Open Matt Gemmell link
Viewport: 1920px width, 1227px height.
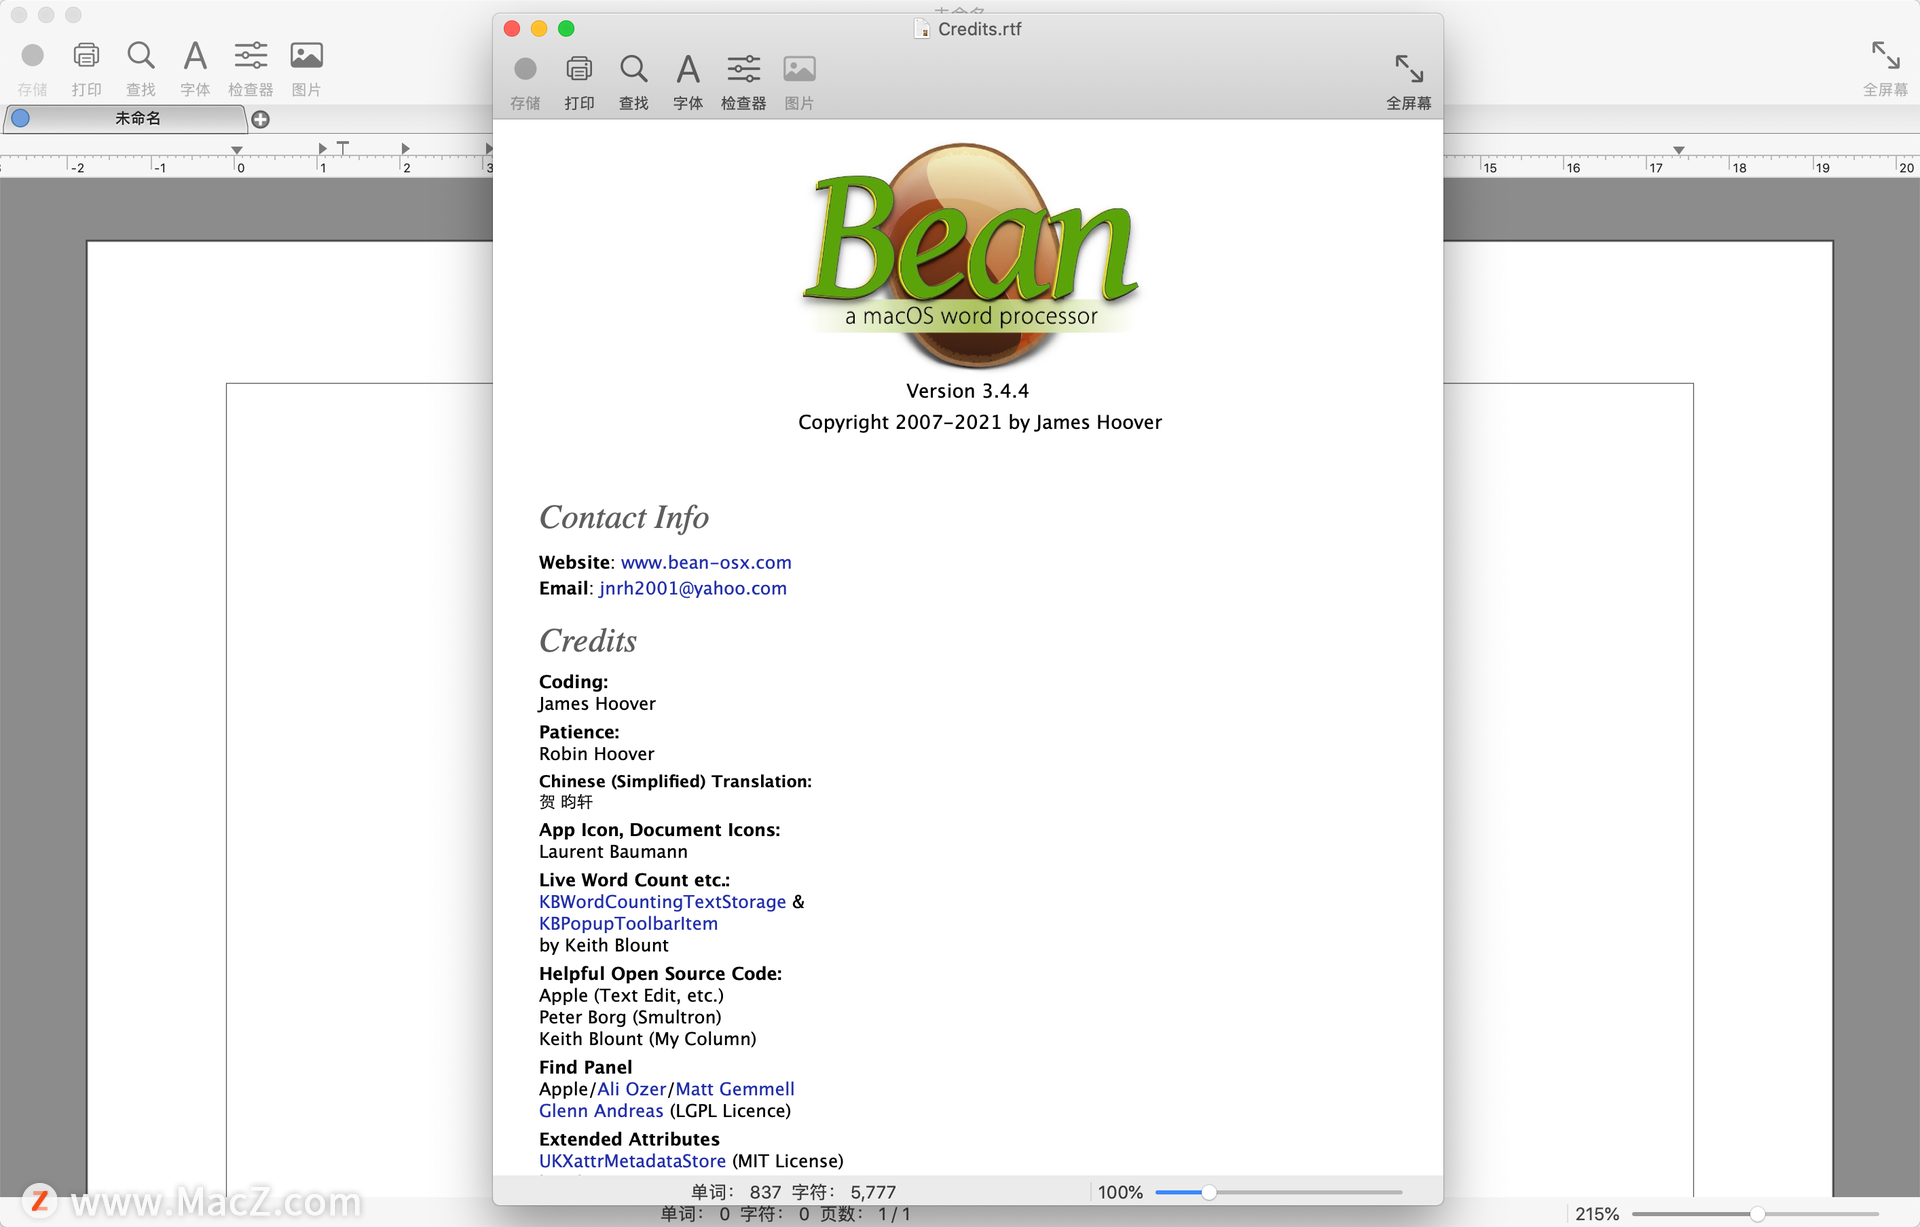click(x=735, y=1089)
